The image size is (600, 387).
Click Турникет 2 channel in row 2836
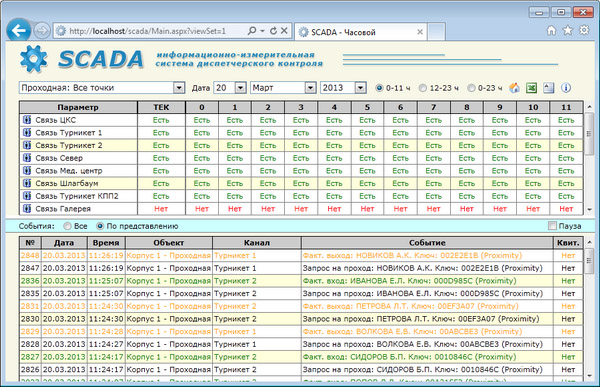pos(235,281)
